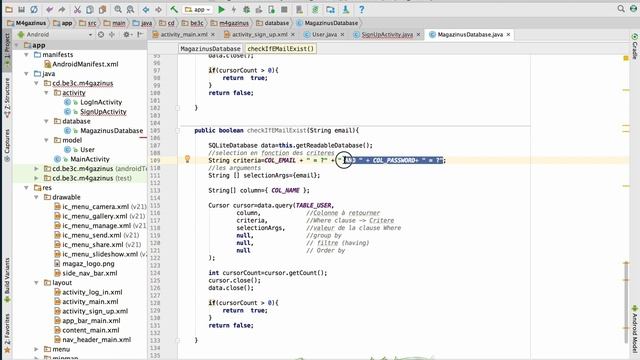Click the navigate Forward arrow icon
This screenshot has height=360, width=640.
point(158,9)
